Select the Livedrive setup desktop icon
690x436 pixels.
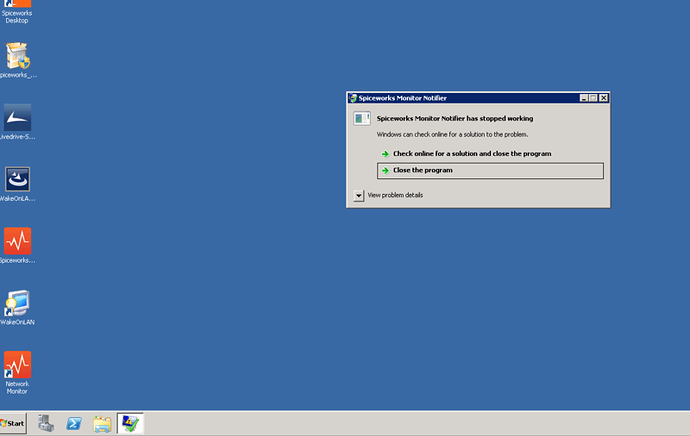[18, 117]
